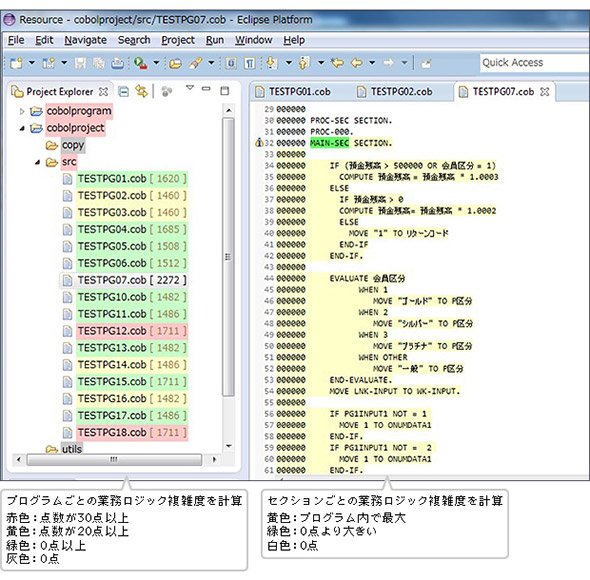Image resolution: width=590 pixels, height=580 pixels.
Task: Click the New file wizard icon
Action: coord(16,63)
